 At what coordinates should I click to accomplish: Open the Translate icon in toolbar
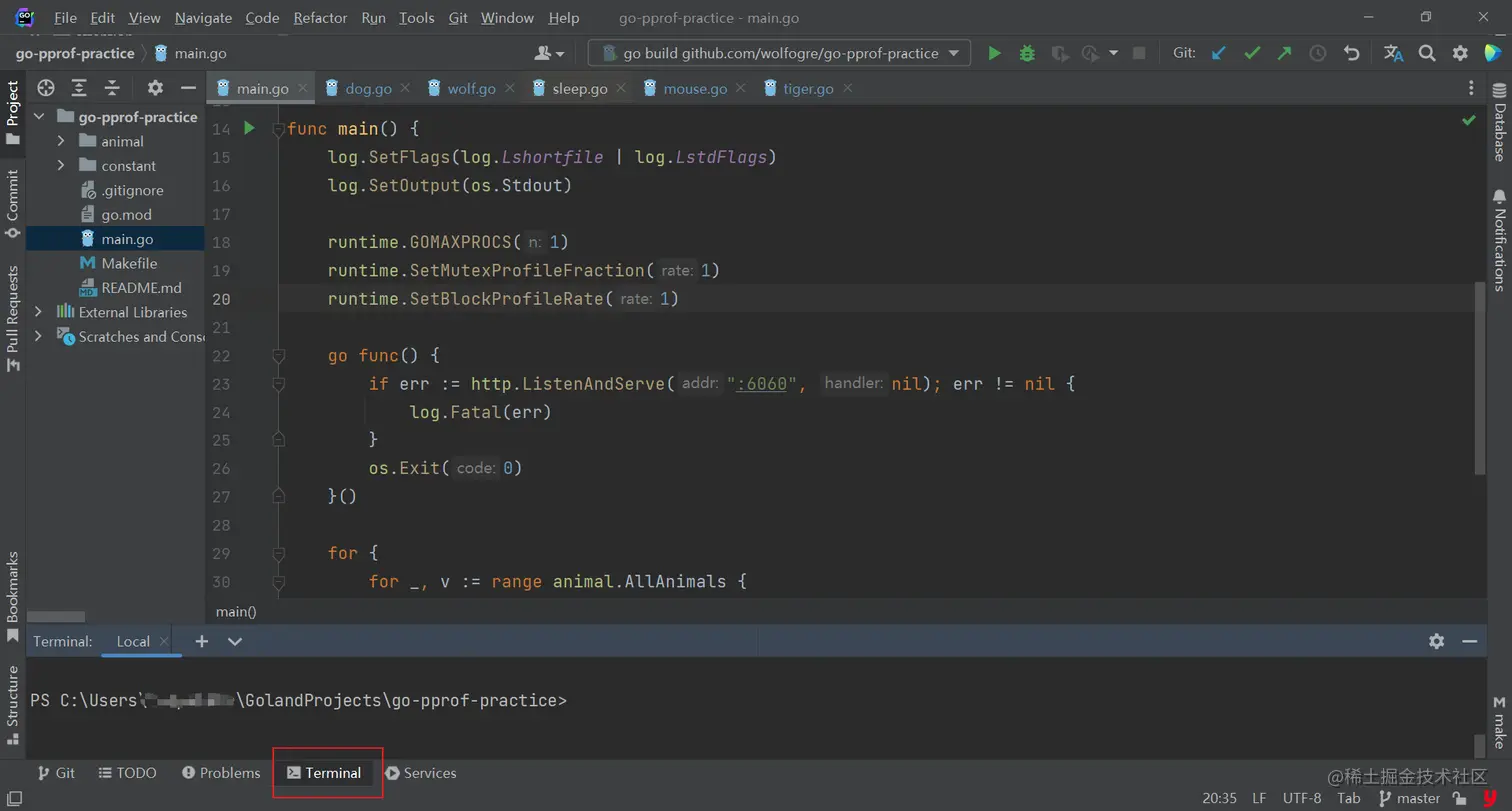click(1393, 53)
